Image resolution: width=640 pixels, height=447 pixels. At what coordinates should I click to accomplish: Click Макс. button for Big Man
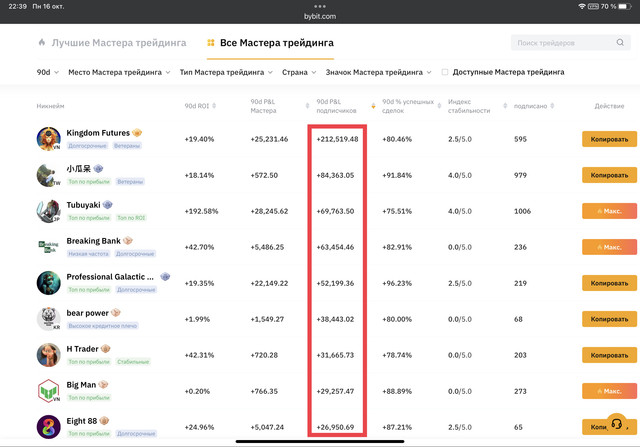(609, 391)
